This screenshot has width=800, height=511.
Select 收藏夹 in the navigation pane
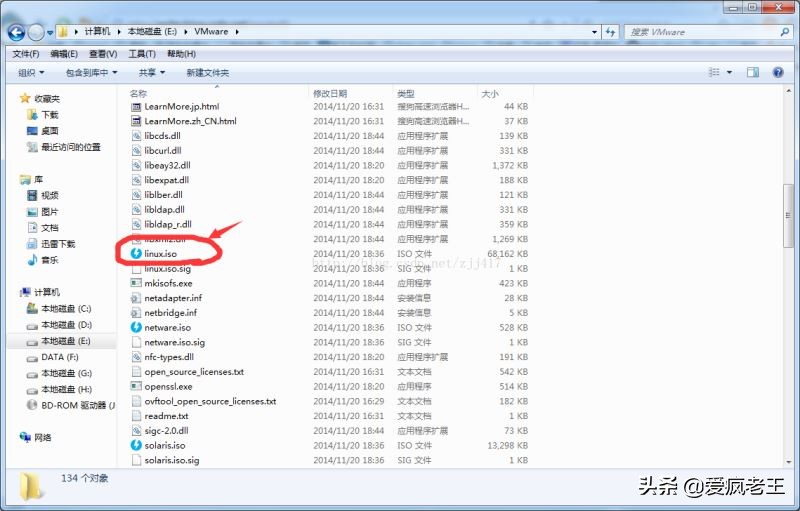point(40,98)
